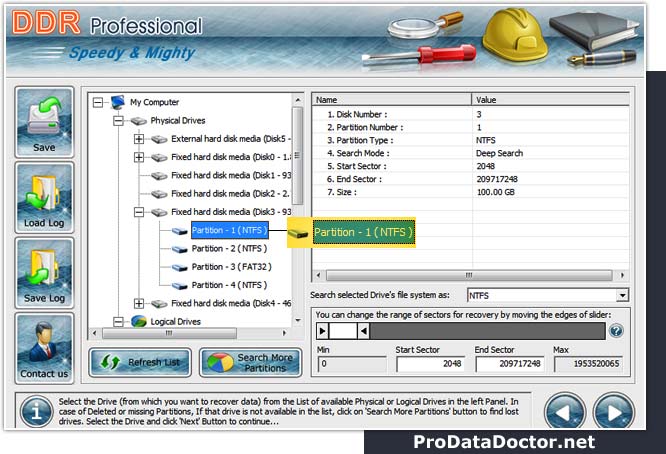
Task: Click tree panel scroll down arrow
Action: [298, 320]
